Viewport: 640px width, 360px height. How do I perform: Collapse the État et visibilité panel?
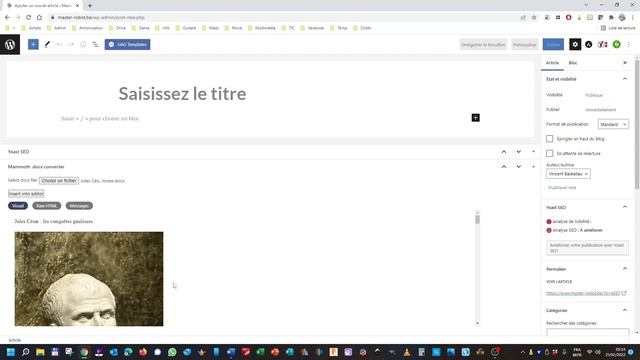625,79
